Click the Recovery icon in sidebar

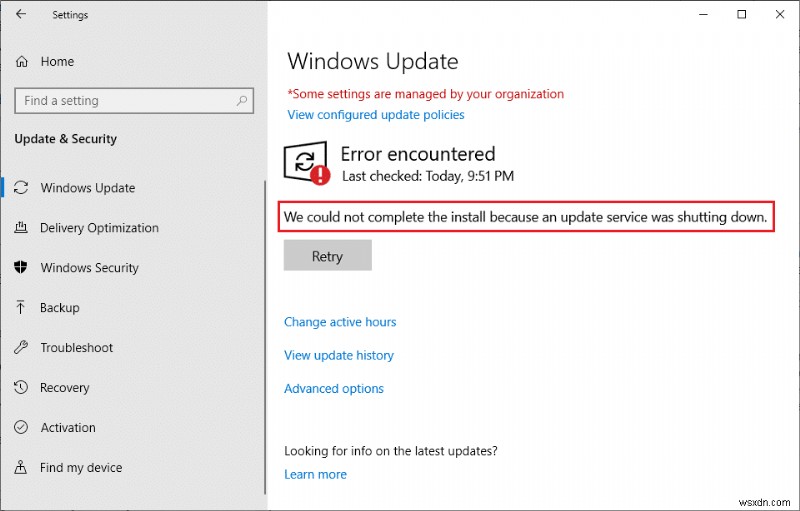click(21, 388)
